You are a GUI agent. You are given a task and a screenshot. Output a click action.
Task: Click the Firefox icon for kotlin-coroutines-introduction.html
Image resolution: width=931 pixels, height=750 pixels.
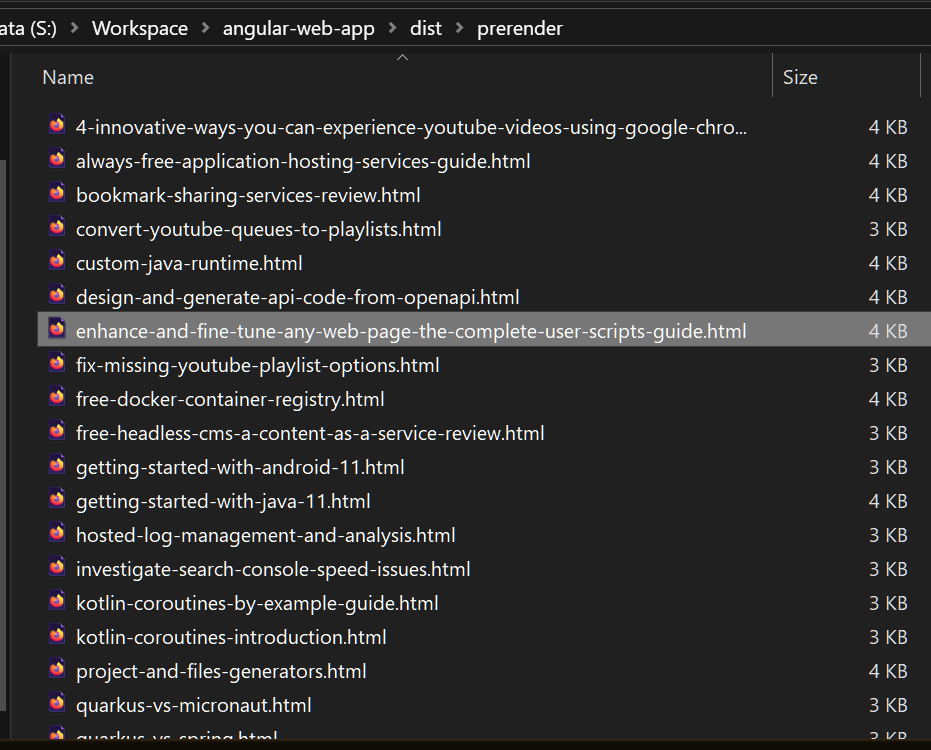coord(57,636)
